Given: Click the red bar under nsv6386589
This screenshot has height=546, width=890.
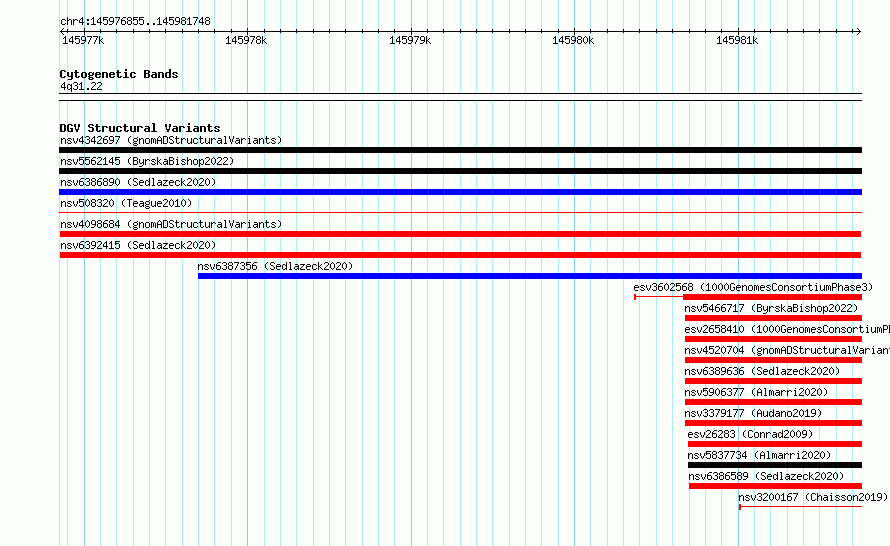Looking at the screenshot, I should [775, 486].
